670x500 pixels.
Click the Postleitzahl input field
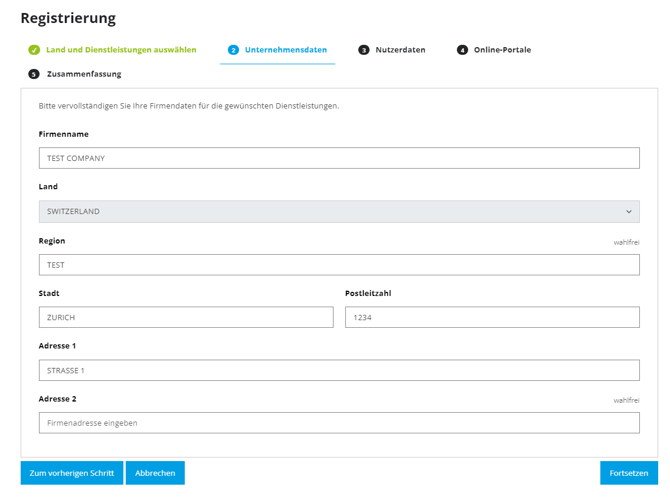(492, 317)
